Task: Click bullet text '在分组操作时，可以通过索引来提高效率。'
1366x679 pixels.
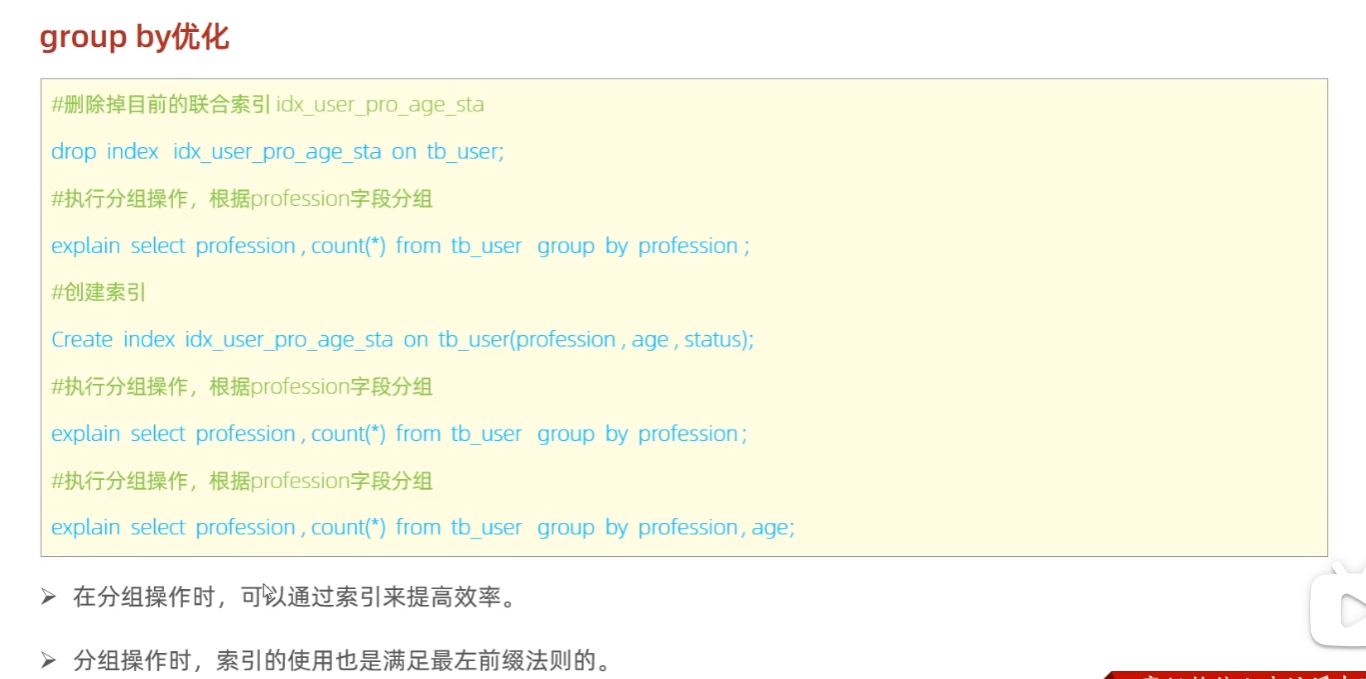Action: [295, 598]
